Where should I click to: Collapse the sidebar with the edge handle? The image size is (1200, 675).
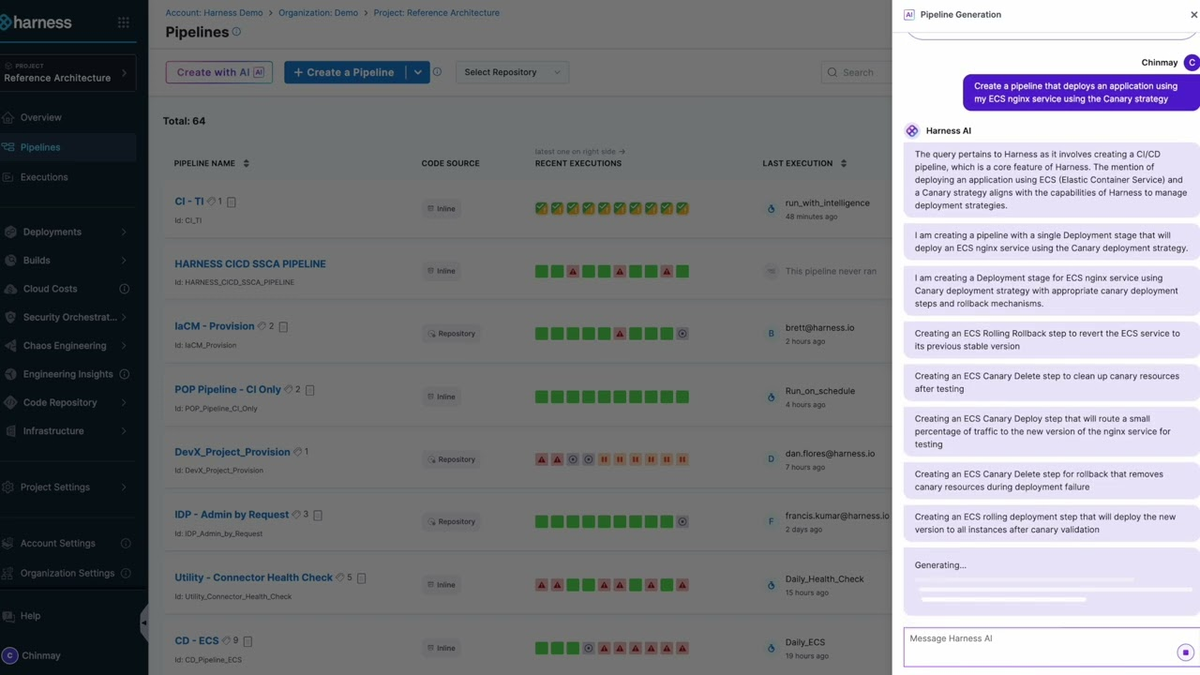tap(144, 623)
